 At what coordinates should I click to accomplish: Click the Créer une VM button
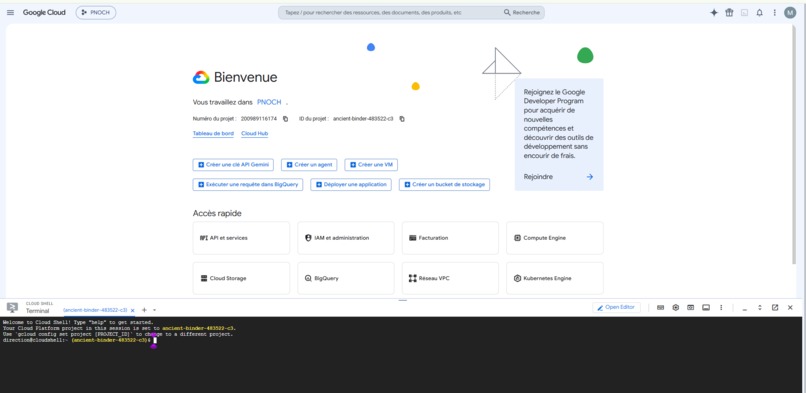371,165
